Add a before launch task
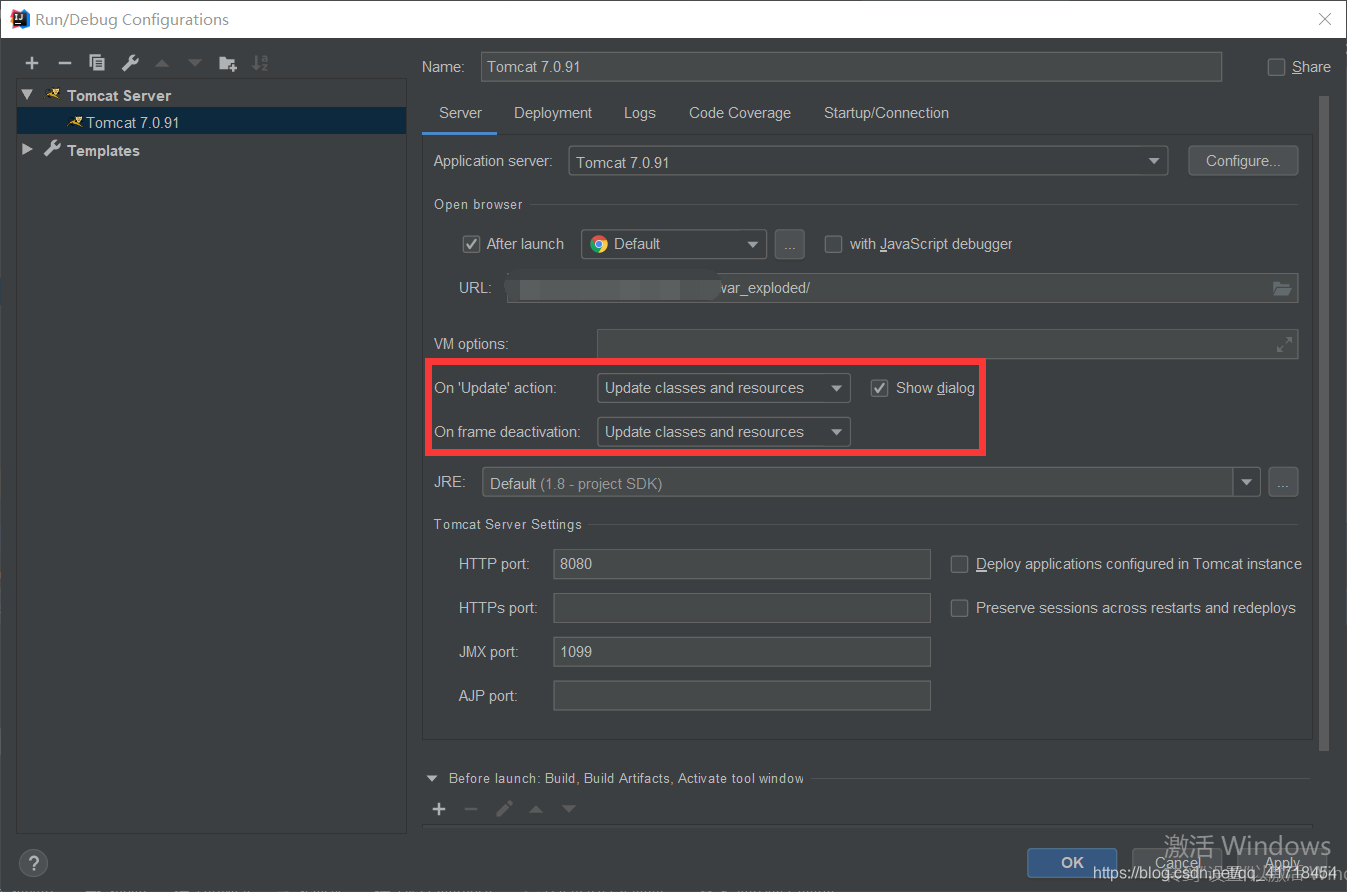Screen dimensions: 1347x892 pyautogui.click(x=438, y=808)
